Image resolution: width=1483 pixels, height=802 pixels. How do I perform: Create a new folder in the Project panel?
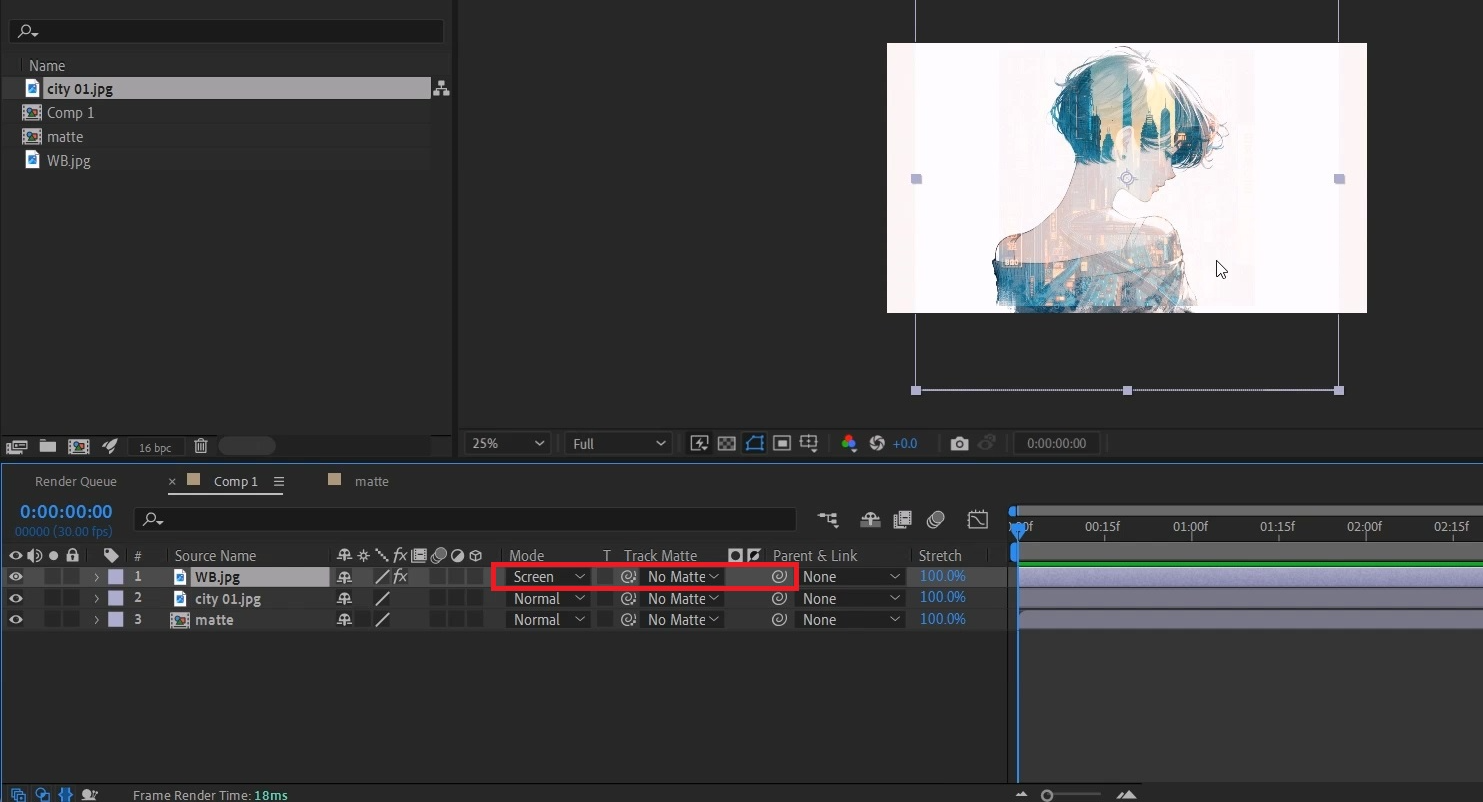pos(47,446)
